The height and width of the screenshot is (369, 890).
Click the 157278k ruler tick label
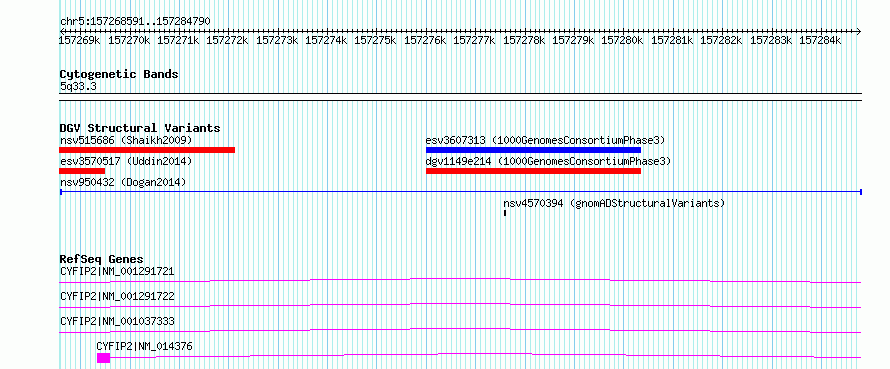pos(524,40)
